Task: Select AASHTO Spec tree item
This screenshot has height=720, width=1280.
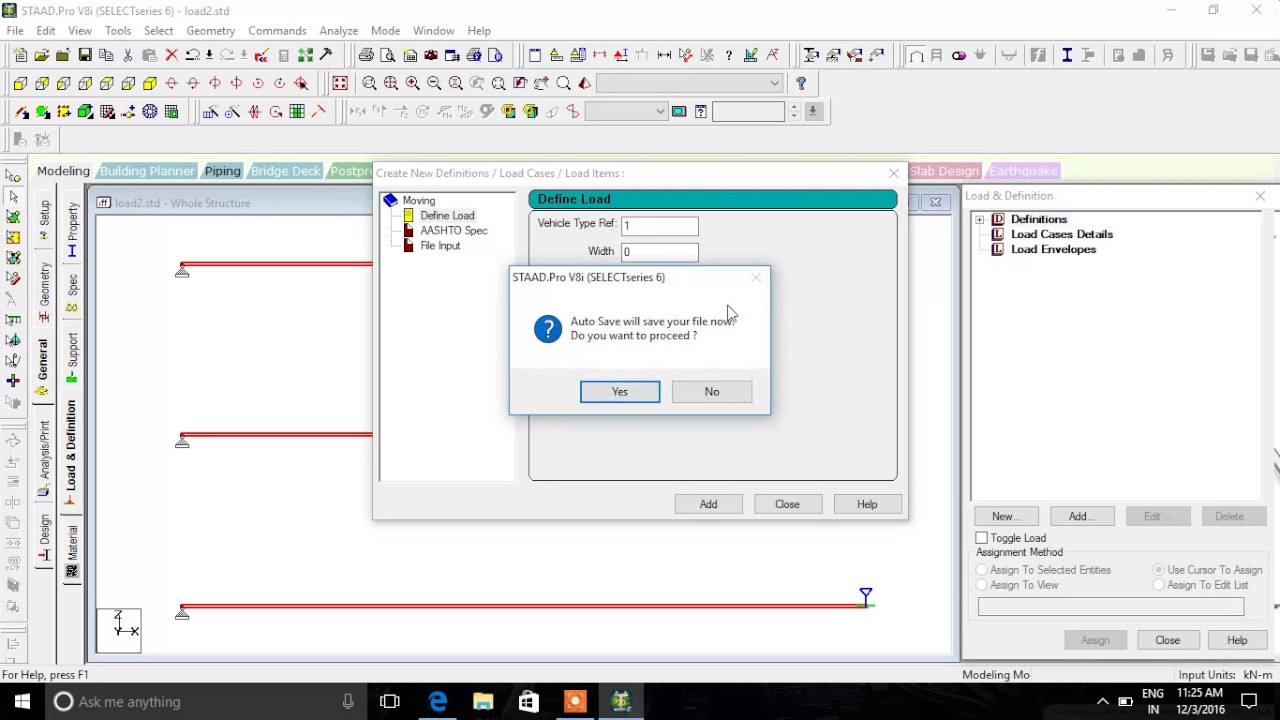Action: (454, 231)
